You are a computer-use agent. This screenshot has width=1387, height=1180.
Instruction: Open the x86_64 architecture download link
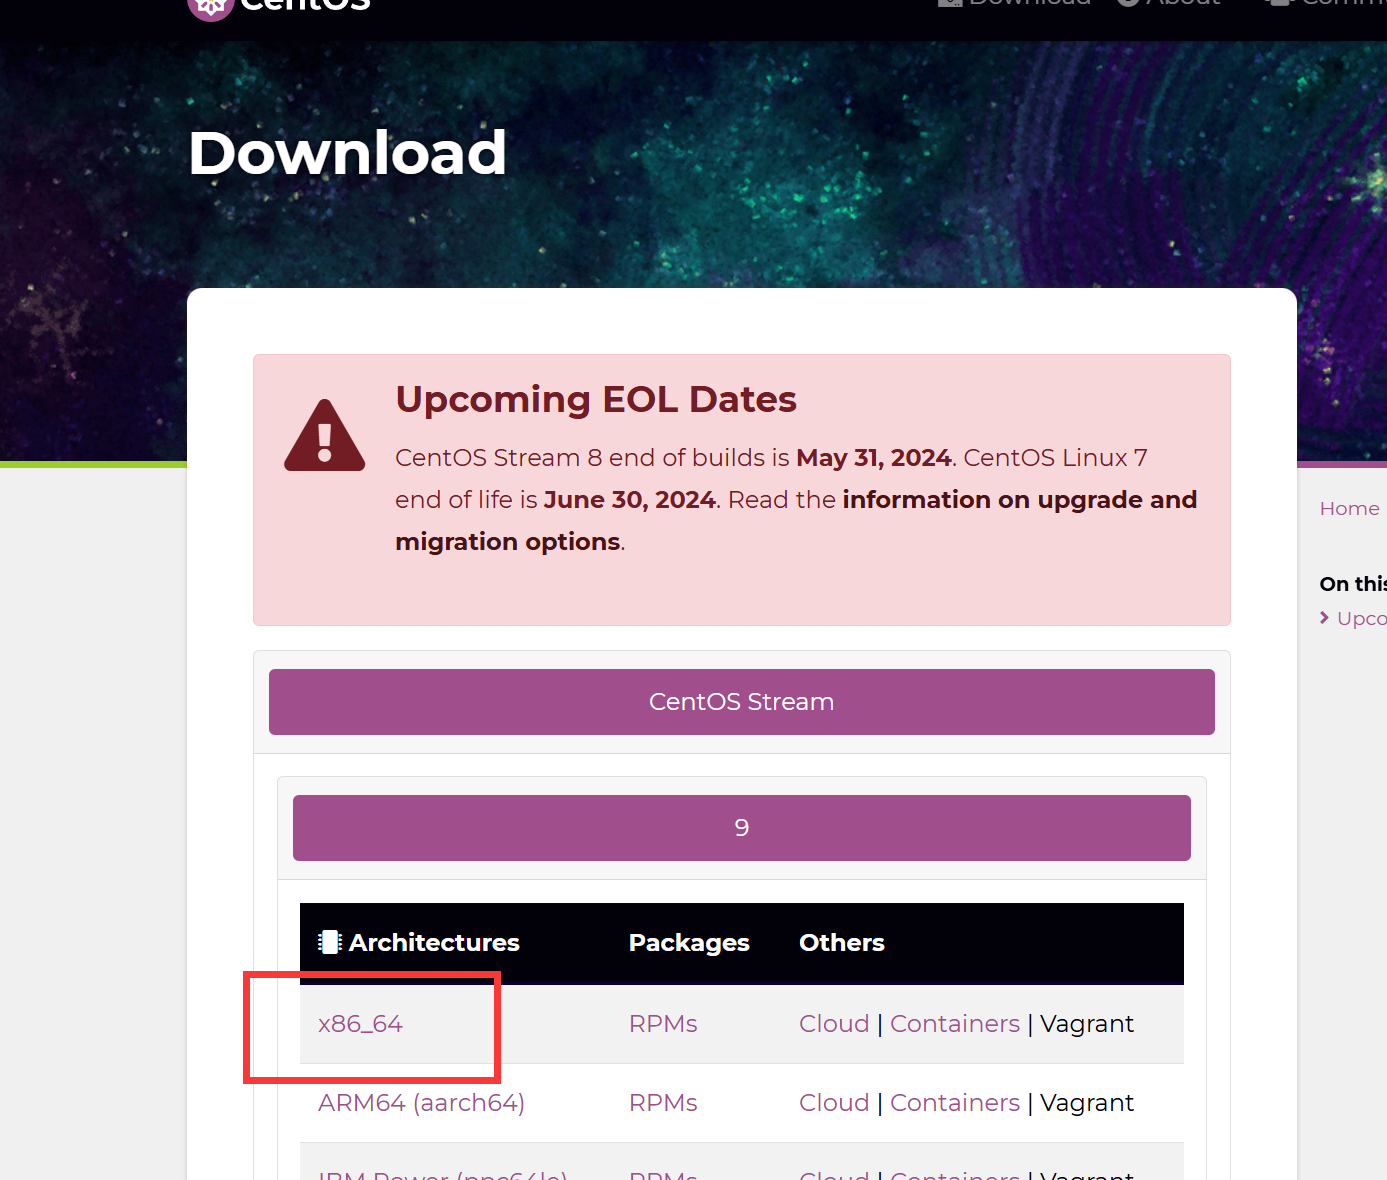pyautogui.click(x=360, y=1024)
